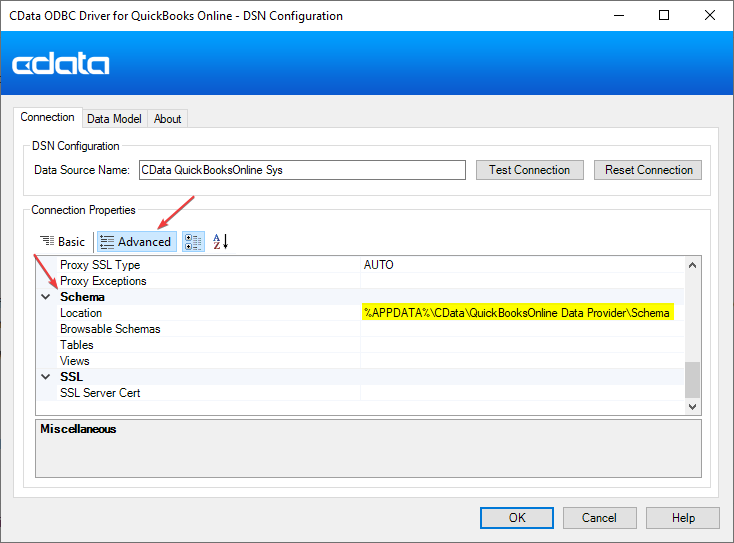Viewport: 734px width, 543px height.
Task: Open the Connection tab
Action: pos(47,117)
